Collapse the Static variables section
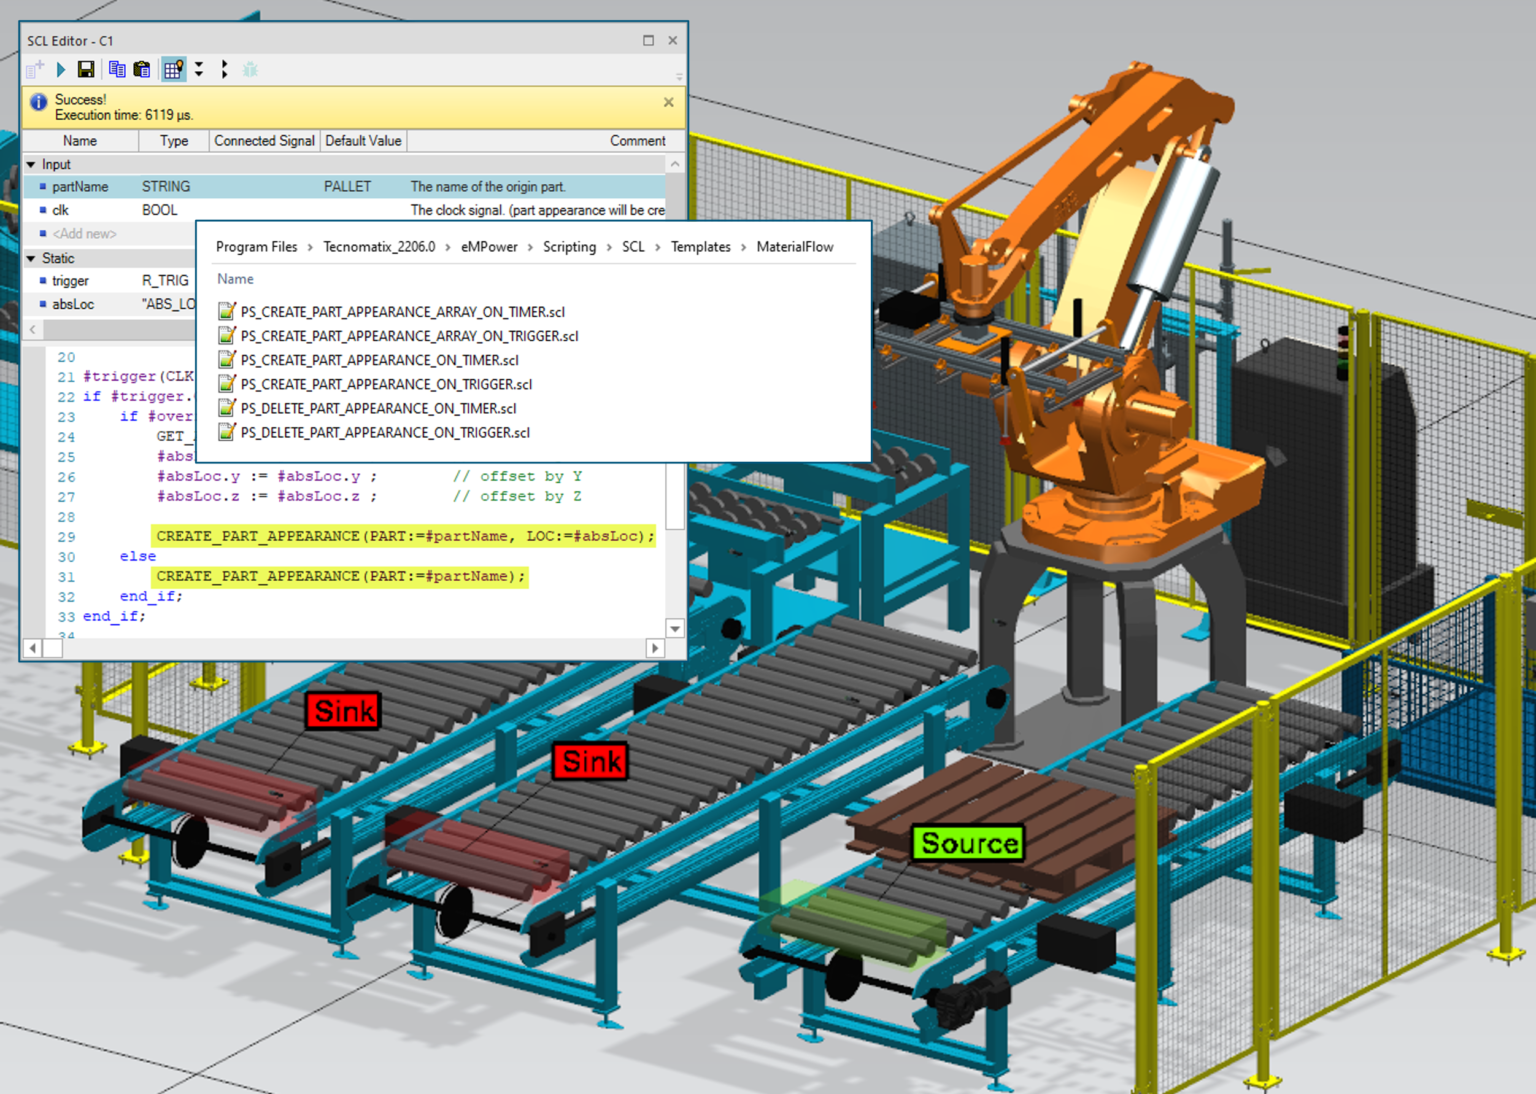 (31, 258)
